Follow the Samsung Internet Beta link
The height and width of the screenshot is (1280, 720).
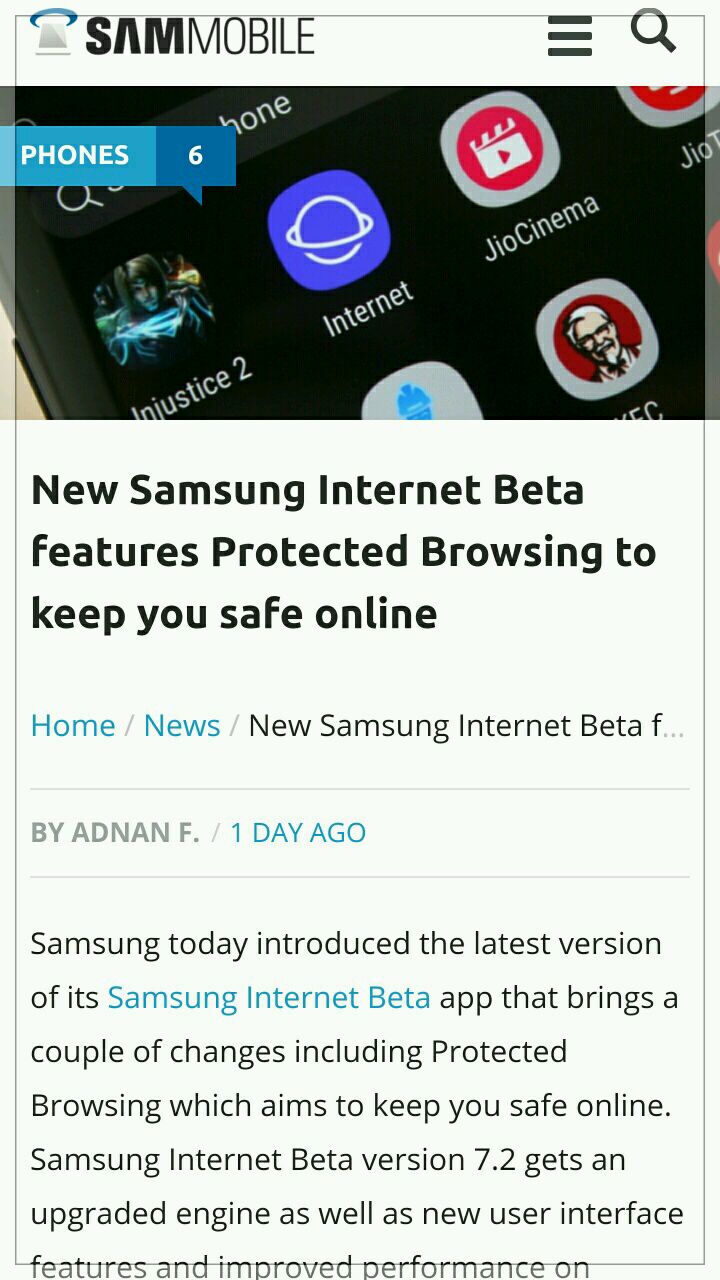(269, 997)
